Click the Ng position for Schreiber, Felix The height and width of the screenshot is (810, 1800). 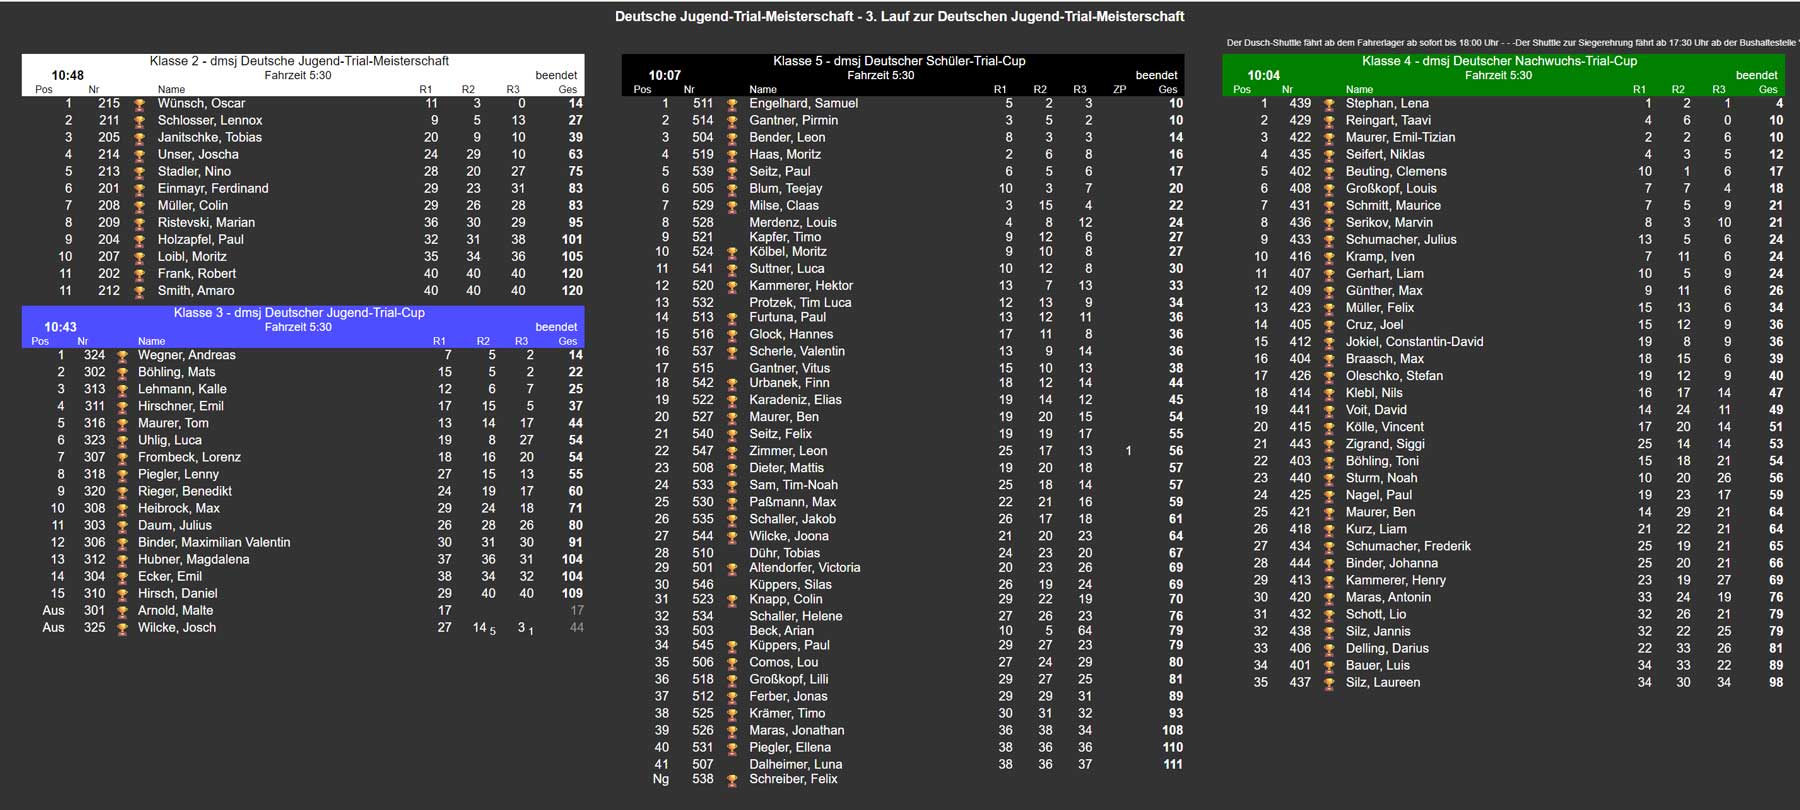click(x=661, y=779)
